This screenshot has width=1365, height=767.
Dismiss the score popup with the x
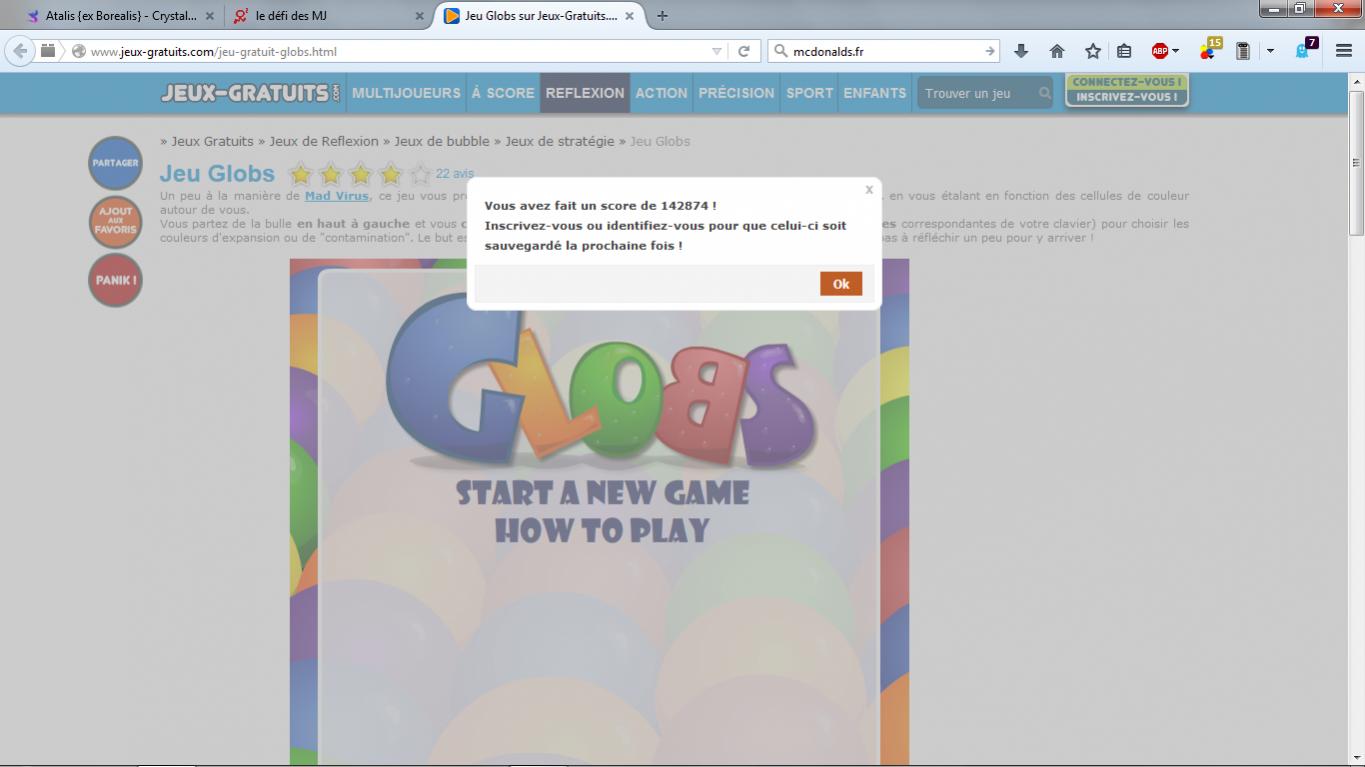[x=868, y=189]
